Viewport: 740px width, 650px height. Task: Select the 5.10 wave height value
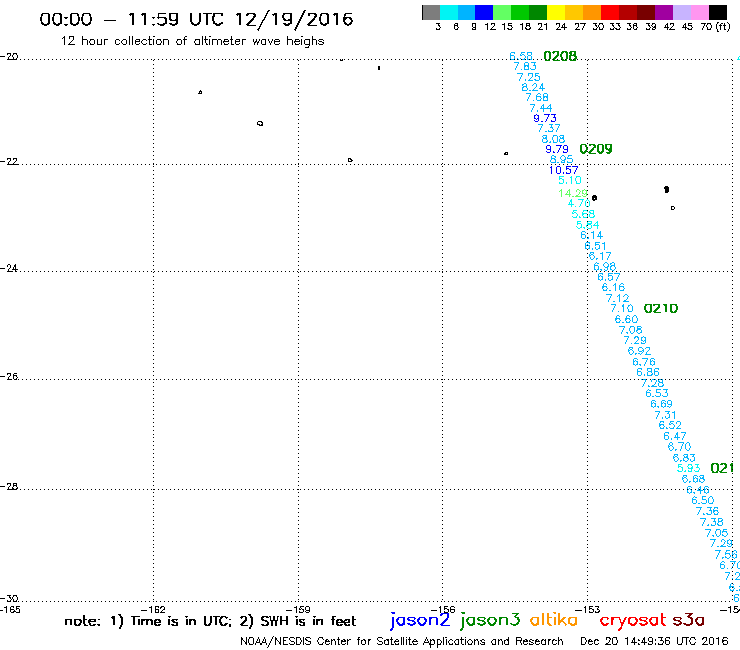click(x=570, y=180)
